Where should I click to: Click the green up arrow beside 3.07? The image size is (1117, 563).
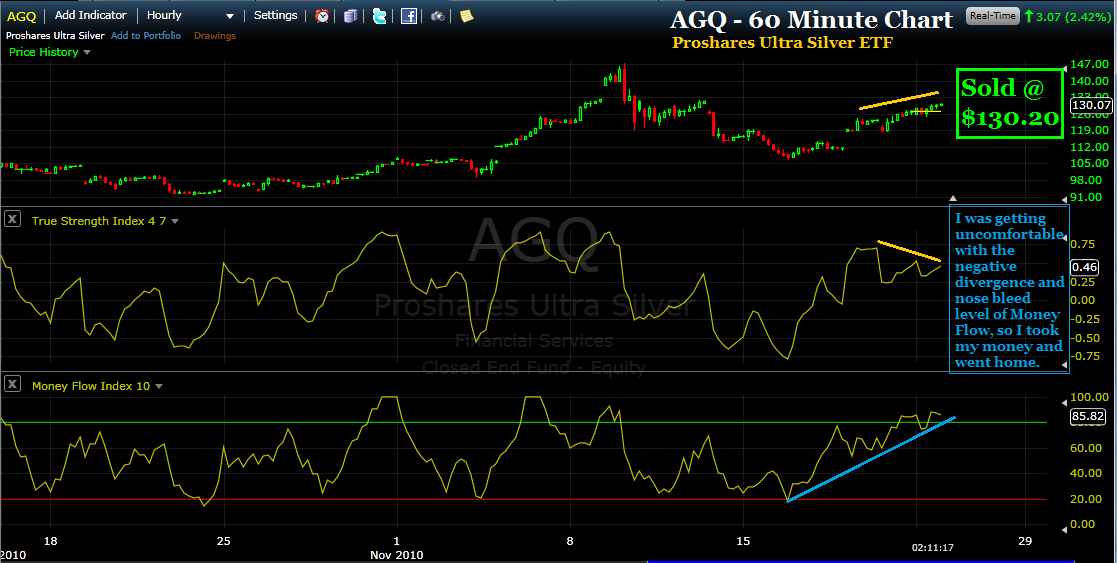(1029, 16)
